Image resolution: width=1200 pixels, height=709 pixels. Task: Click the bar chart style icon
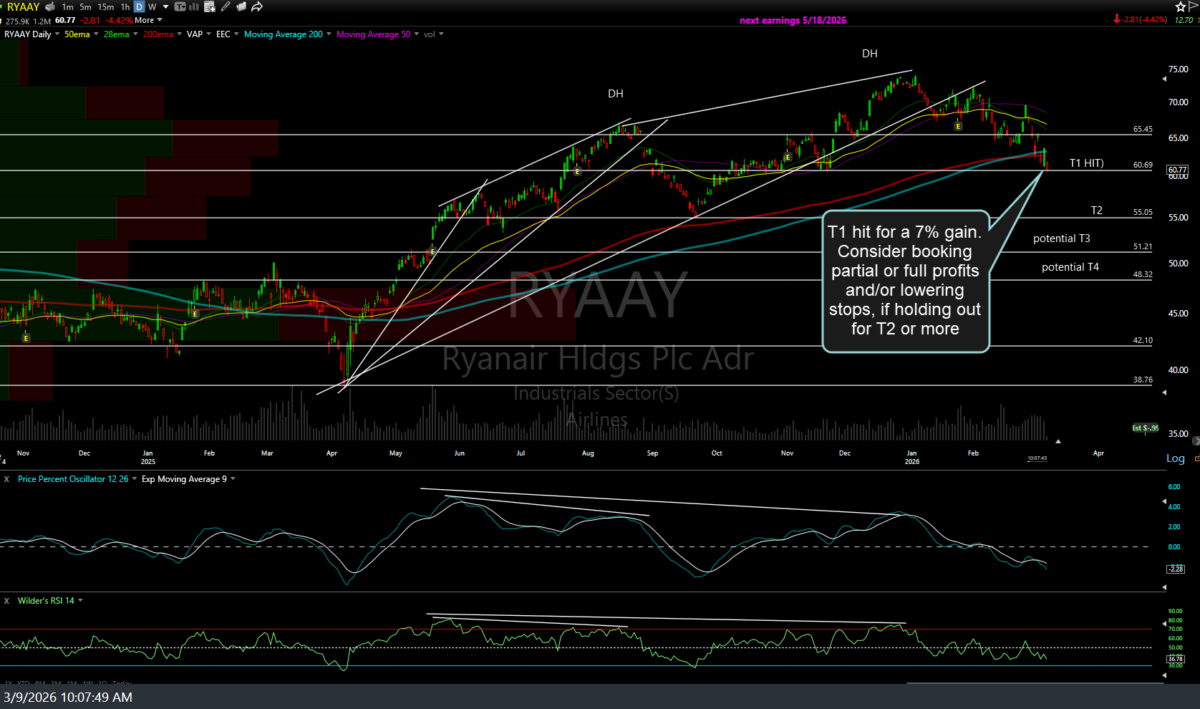[194, 7]
